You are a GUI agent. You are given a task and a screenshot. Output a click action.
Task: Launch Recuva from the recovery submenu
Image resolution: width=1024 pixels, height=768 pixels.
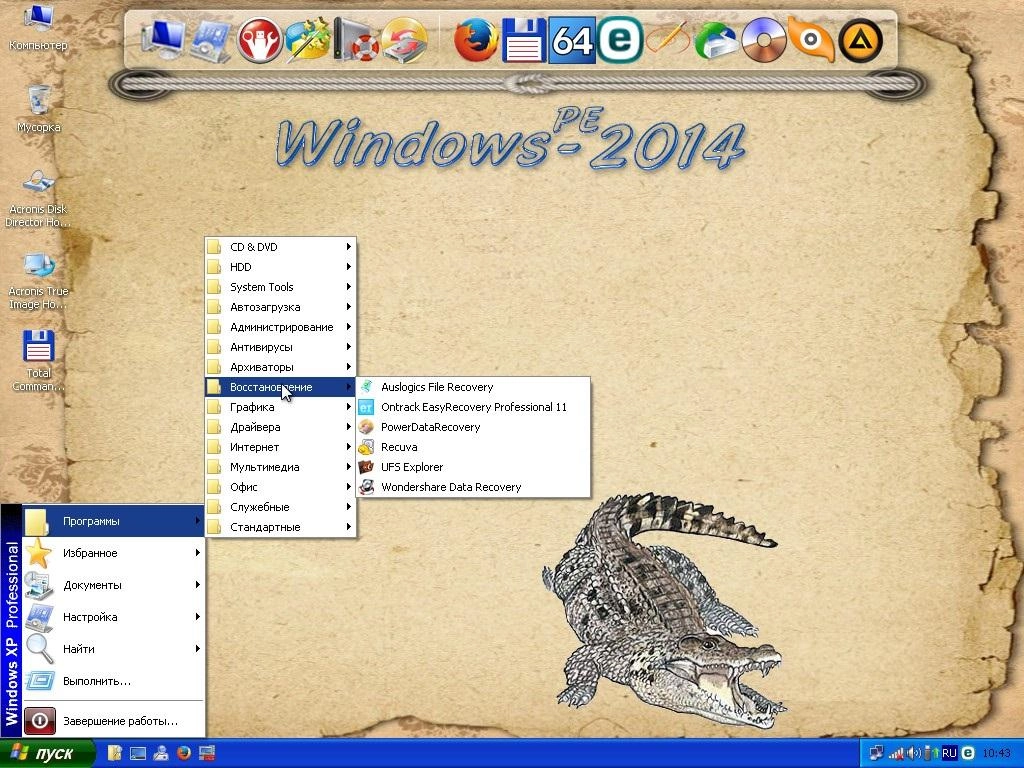click(x=473, y=447)
